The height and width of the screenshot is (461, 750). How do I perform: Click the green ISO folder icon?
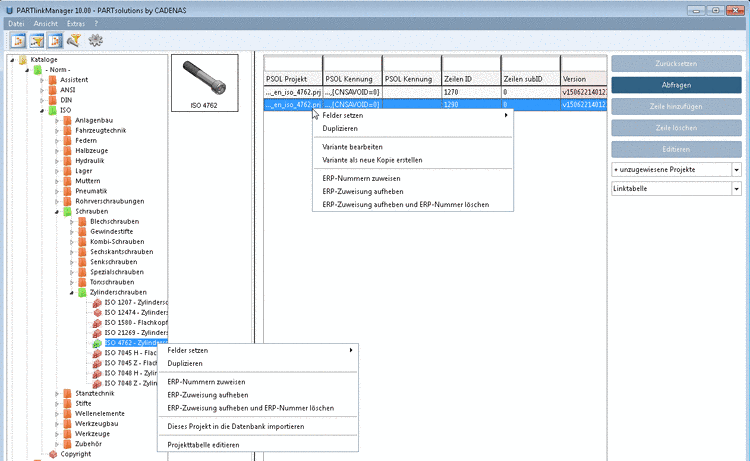point(52,110)
